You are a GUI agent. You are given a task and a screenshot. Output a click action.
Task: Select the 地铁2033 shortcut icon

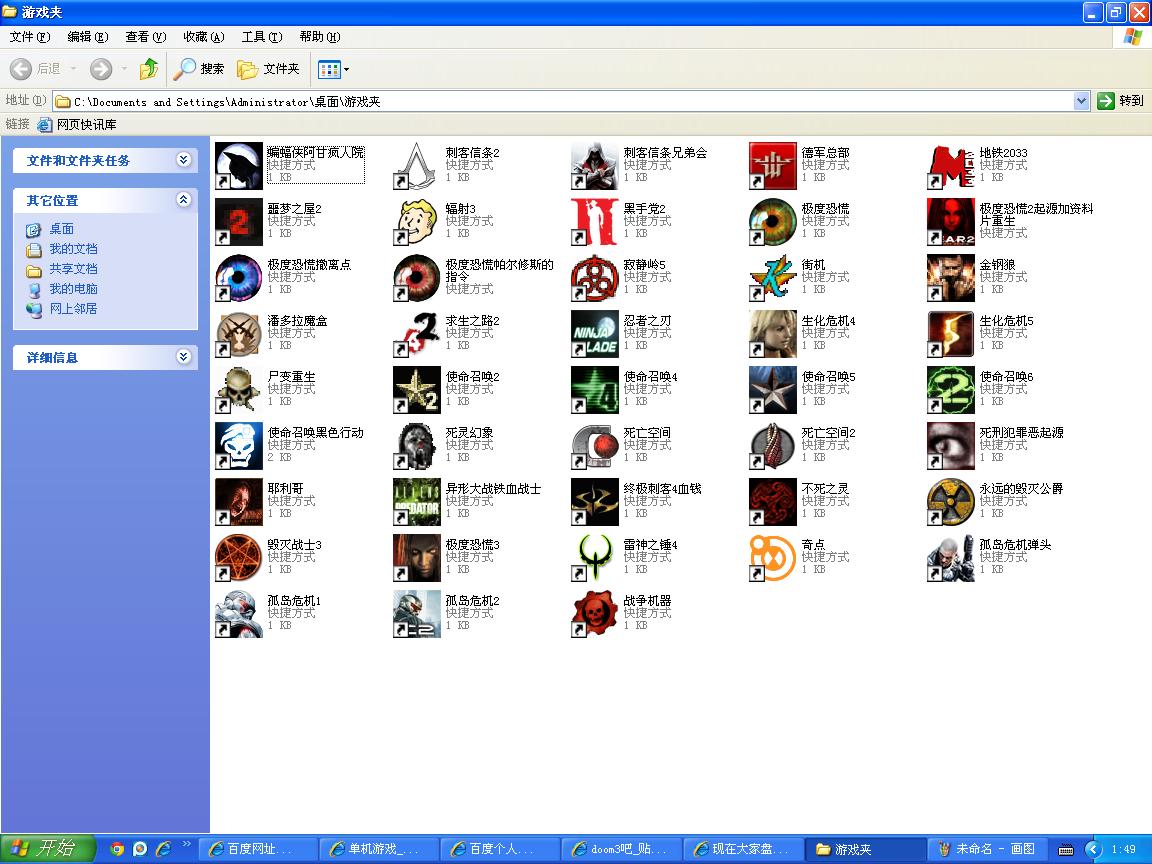[x=951, y=166]
